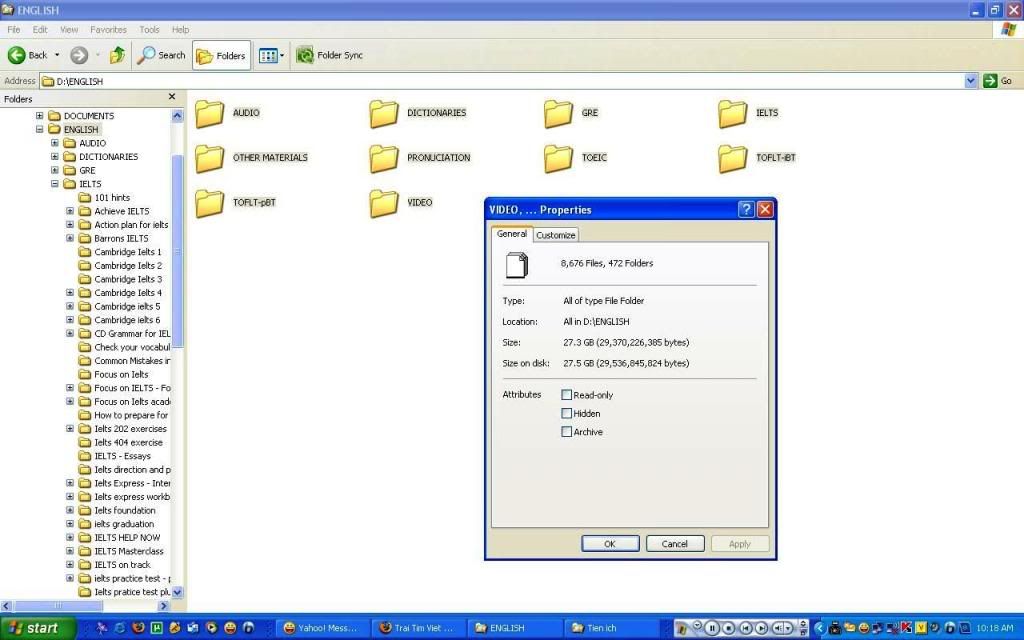Select the TOFLT-pBT folder icon
Screen dimensions: 1024x640
click(x=210, y=203)
